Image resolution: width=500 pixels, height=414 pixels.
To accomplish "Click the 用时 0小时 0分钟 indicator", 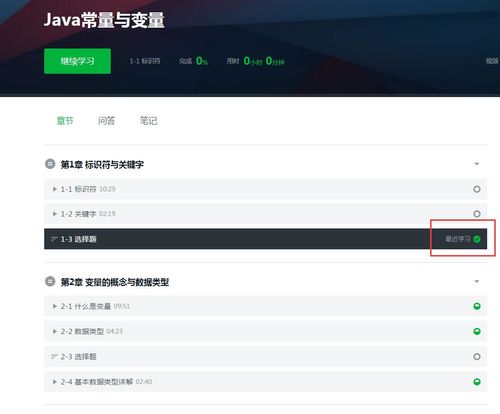I will pyautogui.click(x=255, y=61).
